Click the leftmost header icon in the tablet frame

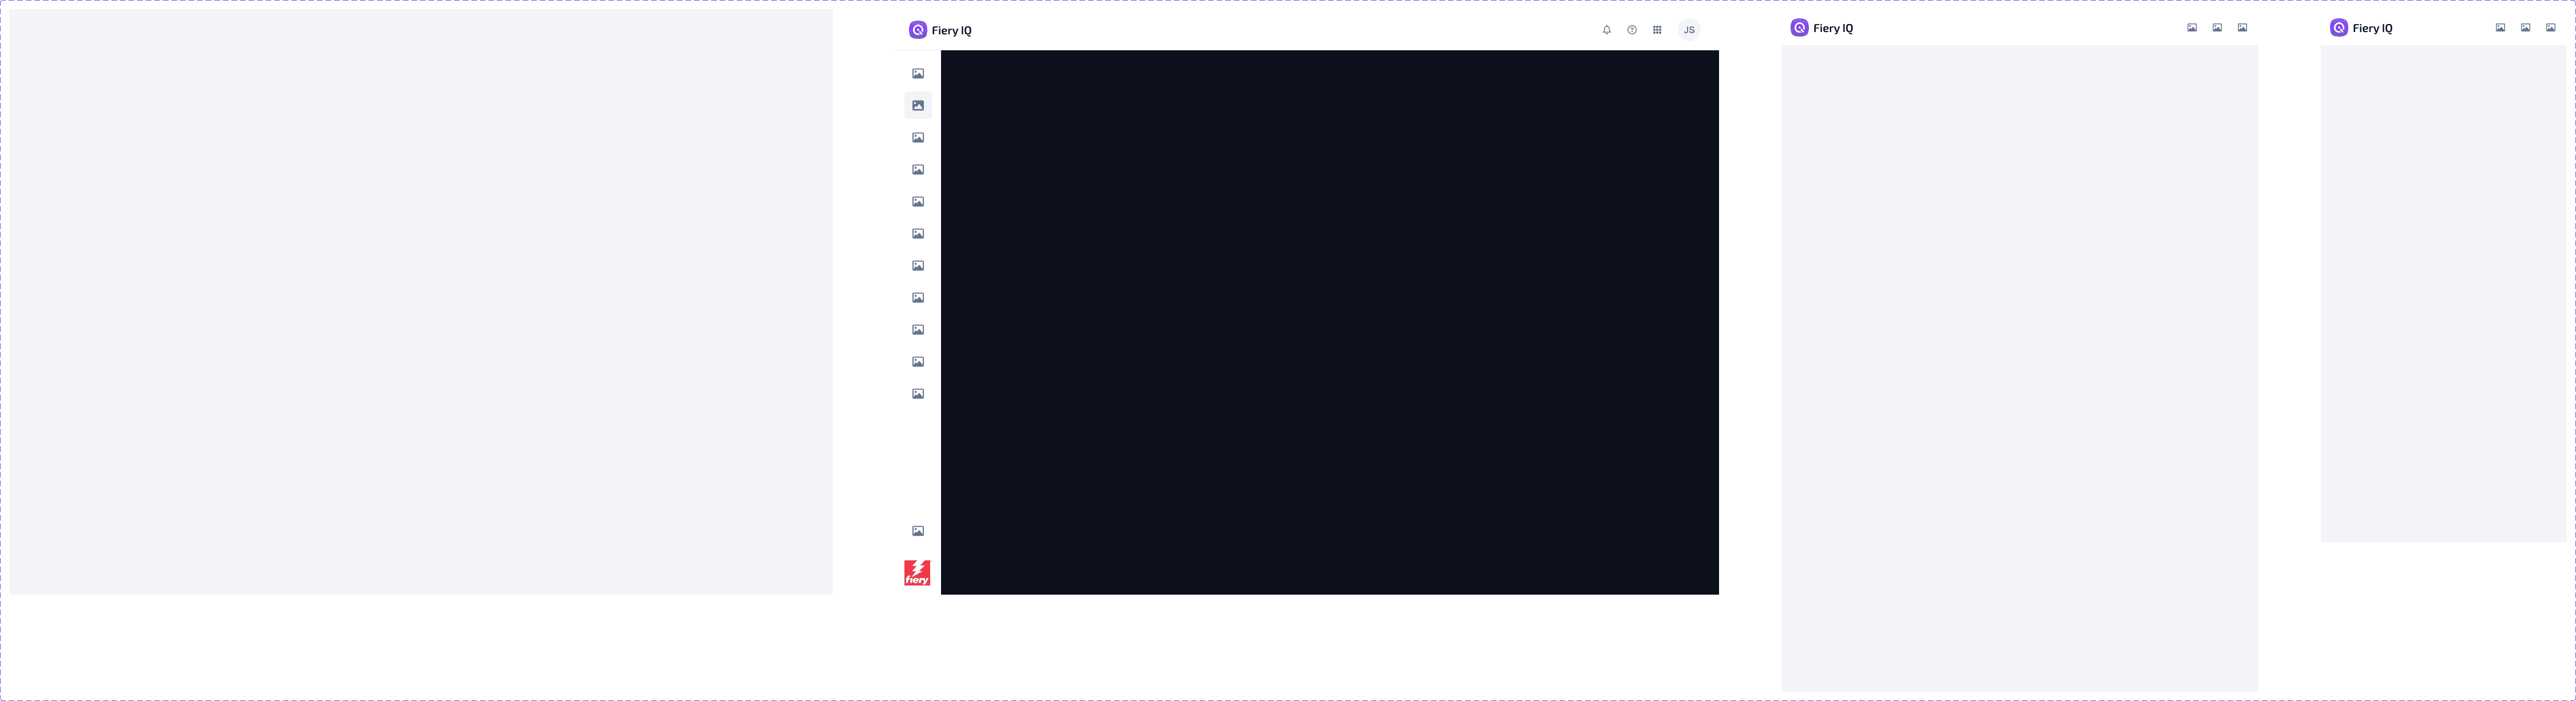click(2191, 28)
